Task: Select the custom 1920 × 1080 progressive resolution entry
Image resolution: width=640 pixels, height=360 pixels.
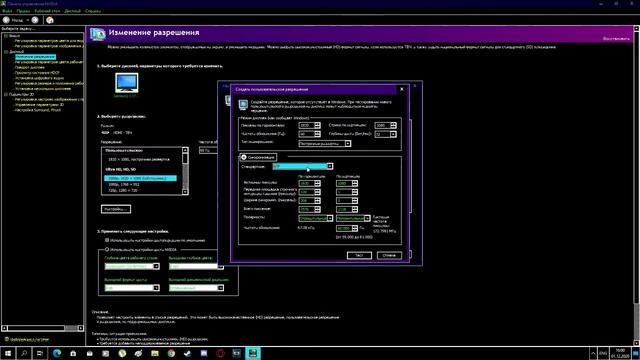Action: (x=139, y=159)
